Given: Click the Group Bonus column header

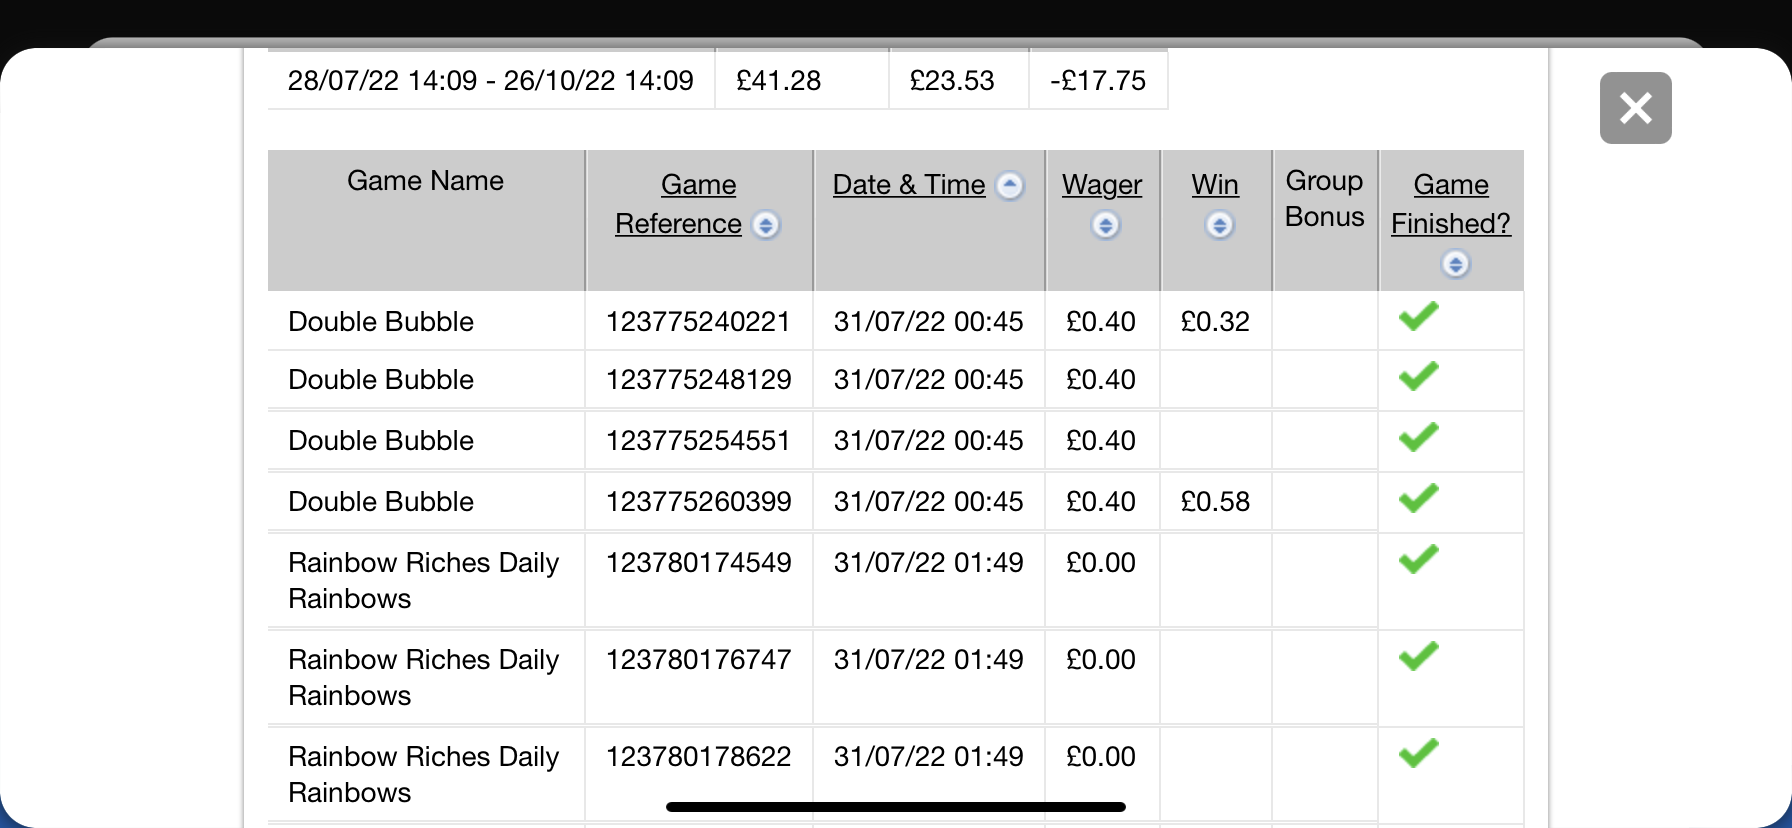Looking at the screenshot, I should (x=1324, y=199).
